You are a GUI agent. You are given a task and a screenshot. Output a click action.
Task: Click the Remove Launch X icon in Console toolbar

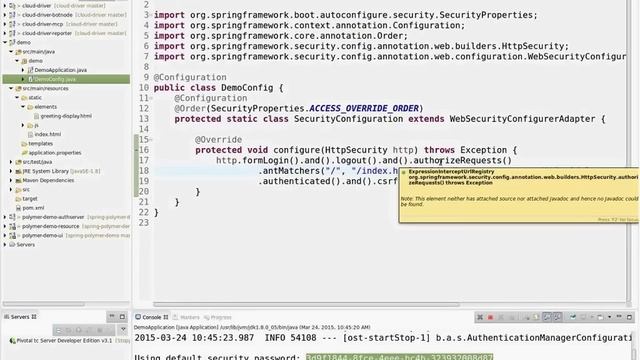tap(480, 317)
